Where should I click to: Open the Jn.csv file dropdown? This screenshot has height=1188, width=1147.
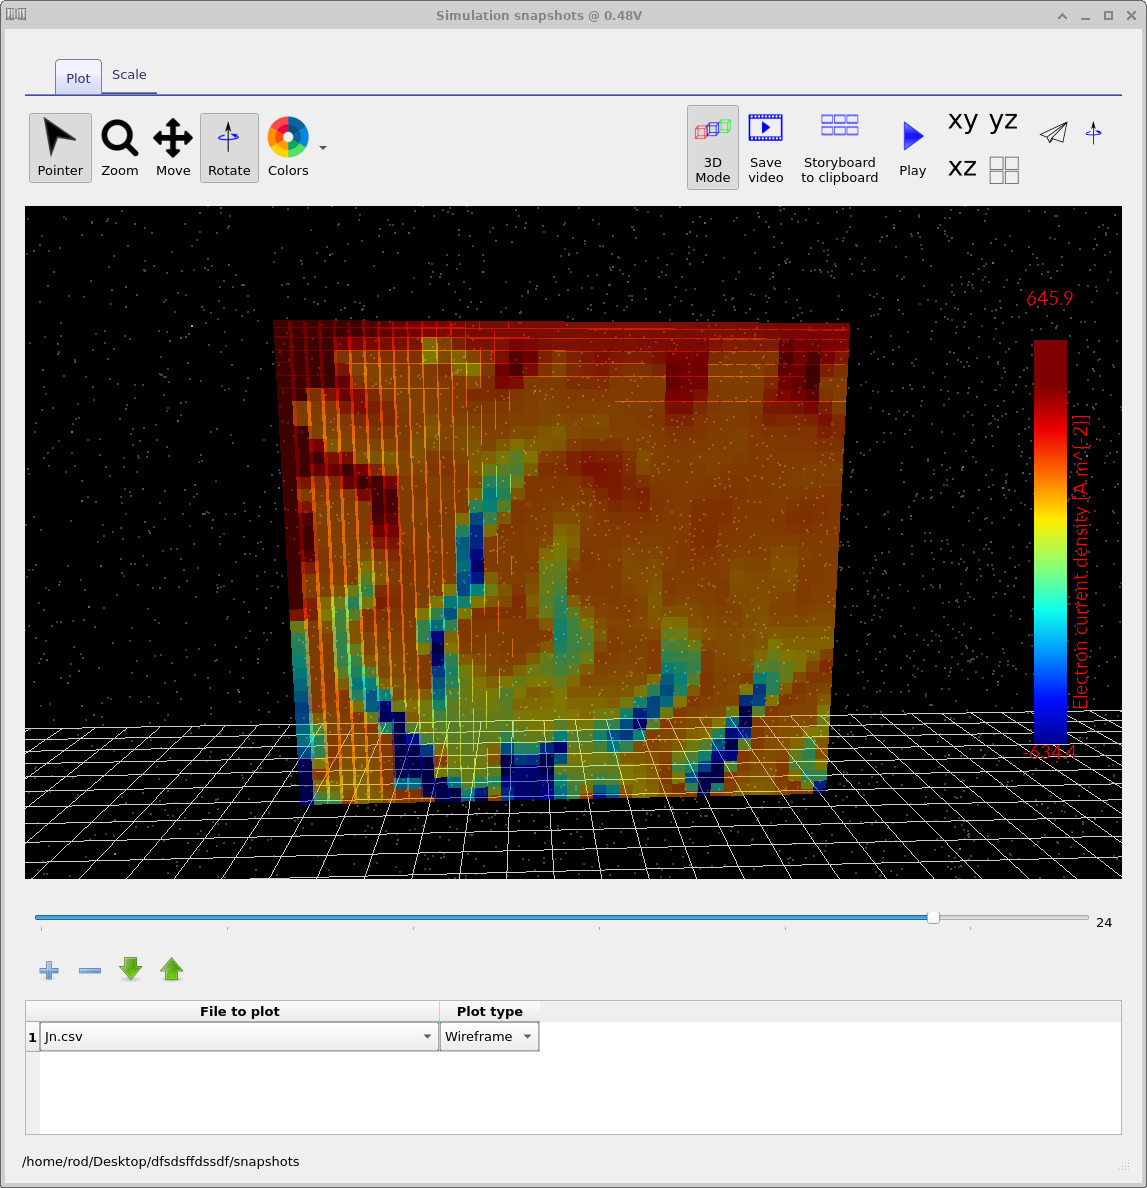click(x=426, y=1036)
